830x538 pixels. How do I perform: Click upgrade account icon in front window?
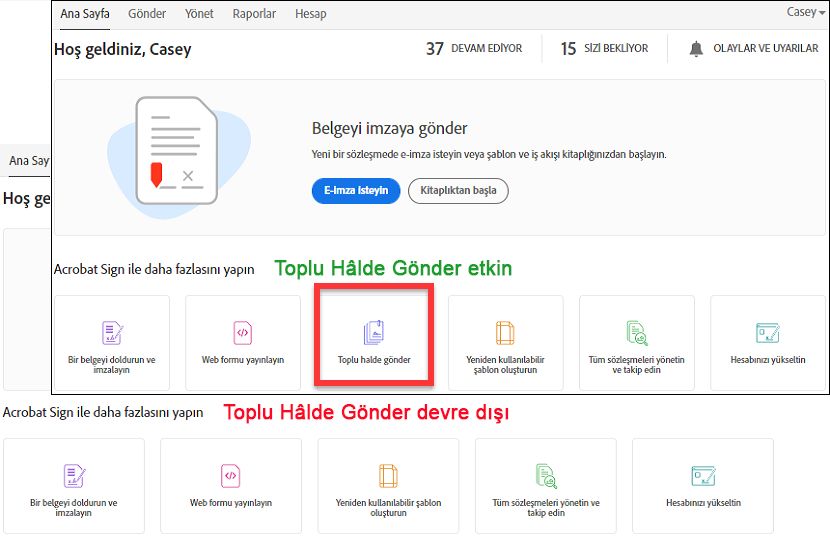tap(768, 333)
